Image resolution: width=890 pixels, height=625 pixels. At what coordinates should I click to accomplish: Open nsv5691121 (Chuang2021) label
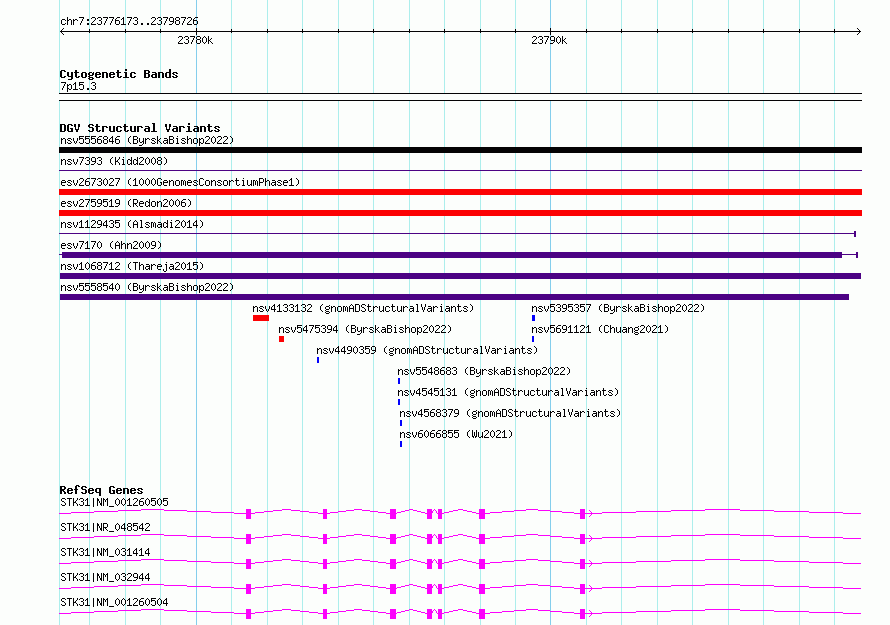[600, 329]
